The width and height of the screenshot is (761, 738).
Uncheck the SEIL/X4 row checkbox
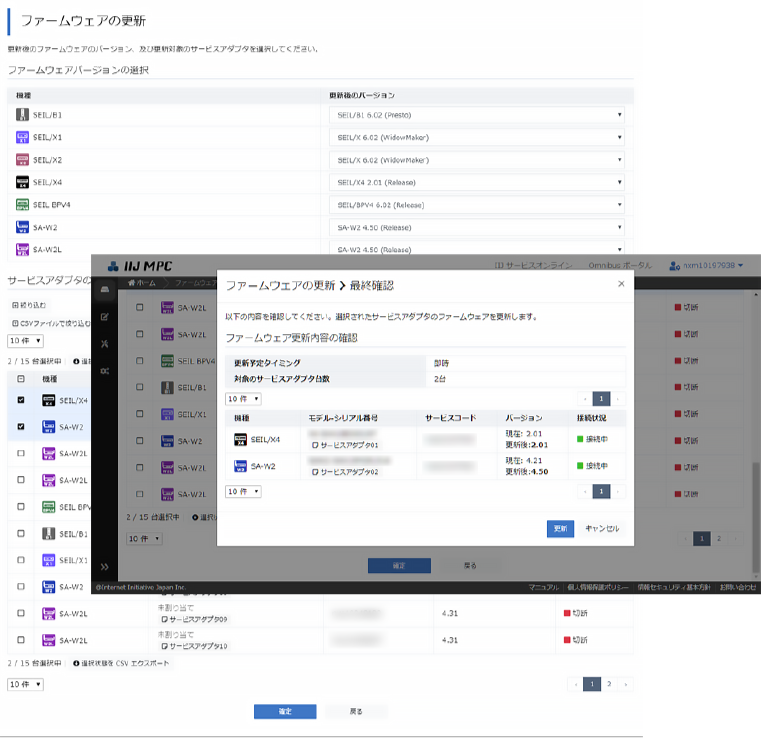point(21,400)
